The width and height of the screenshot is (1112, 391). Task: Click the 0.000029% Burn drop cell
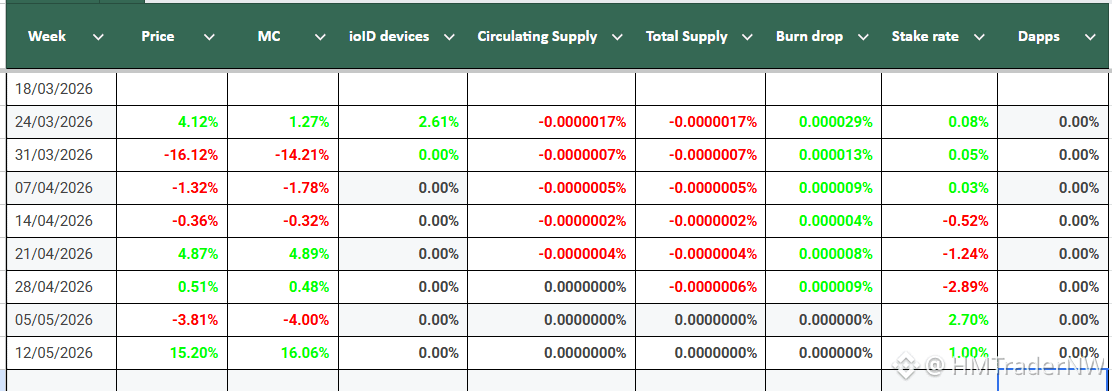pos(823,122)
